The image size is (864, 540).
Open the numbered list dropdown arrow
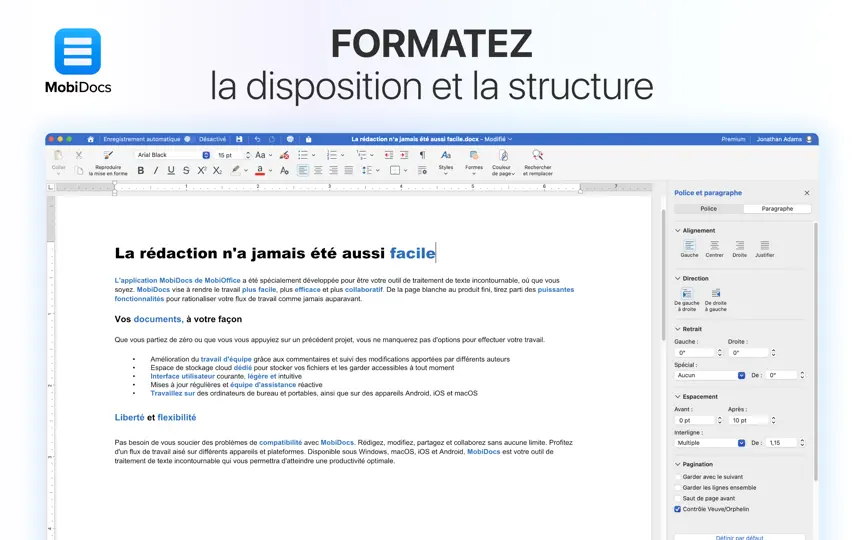[342, 155]
